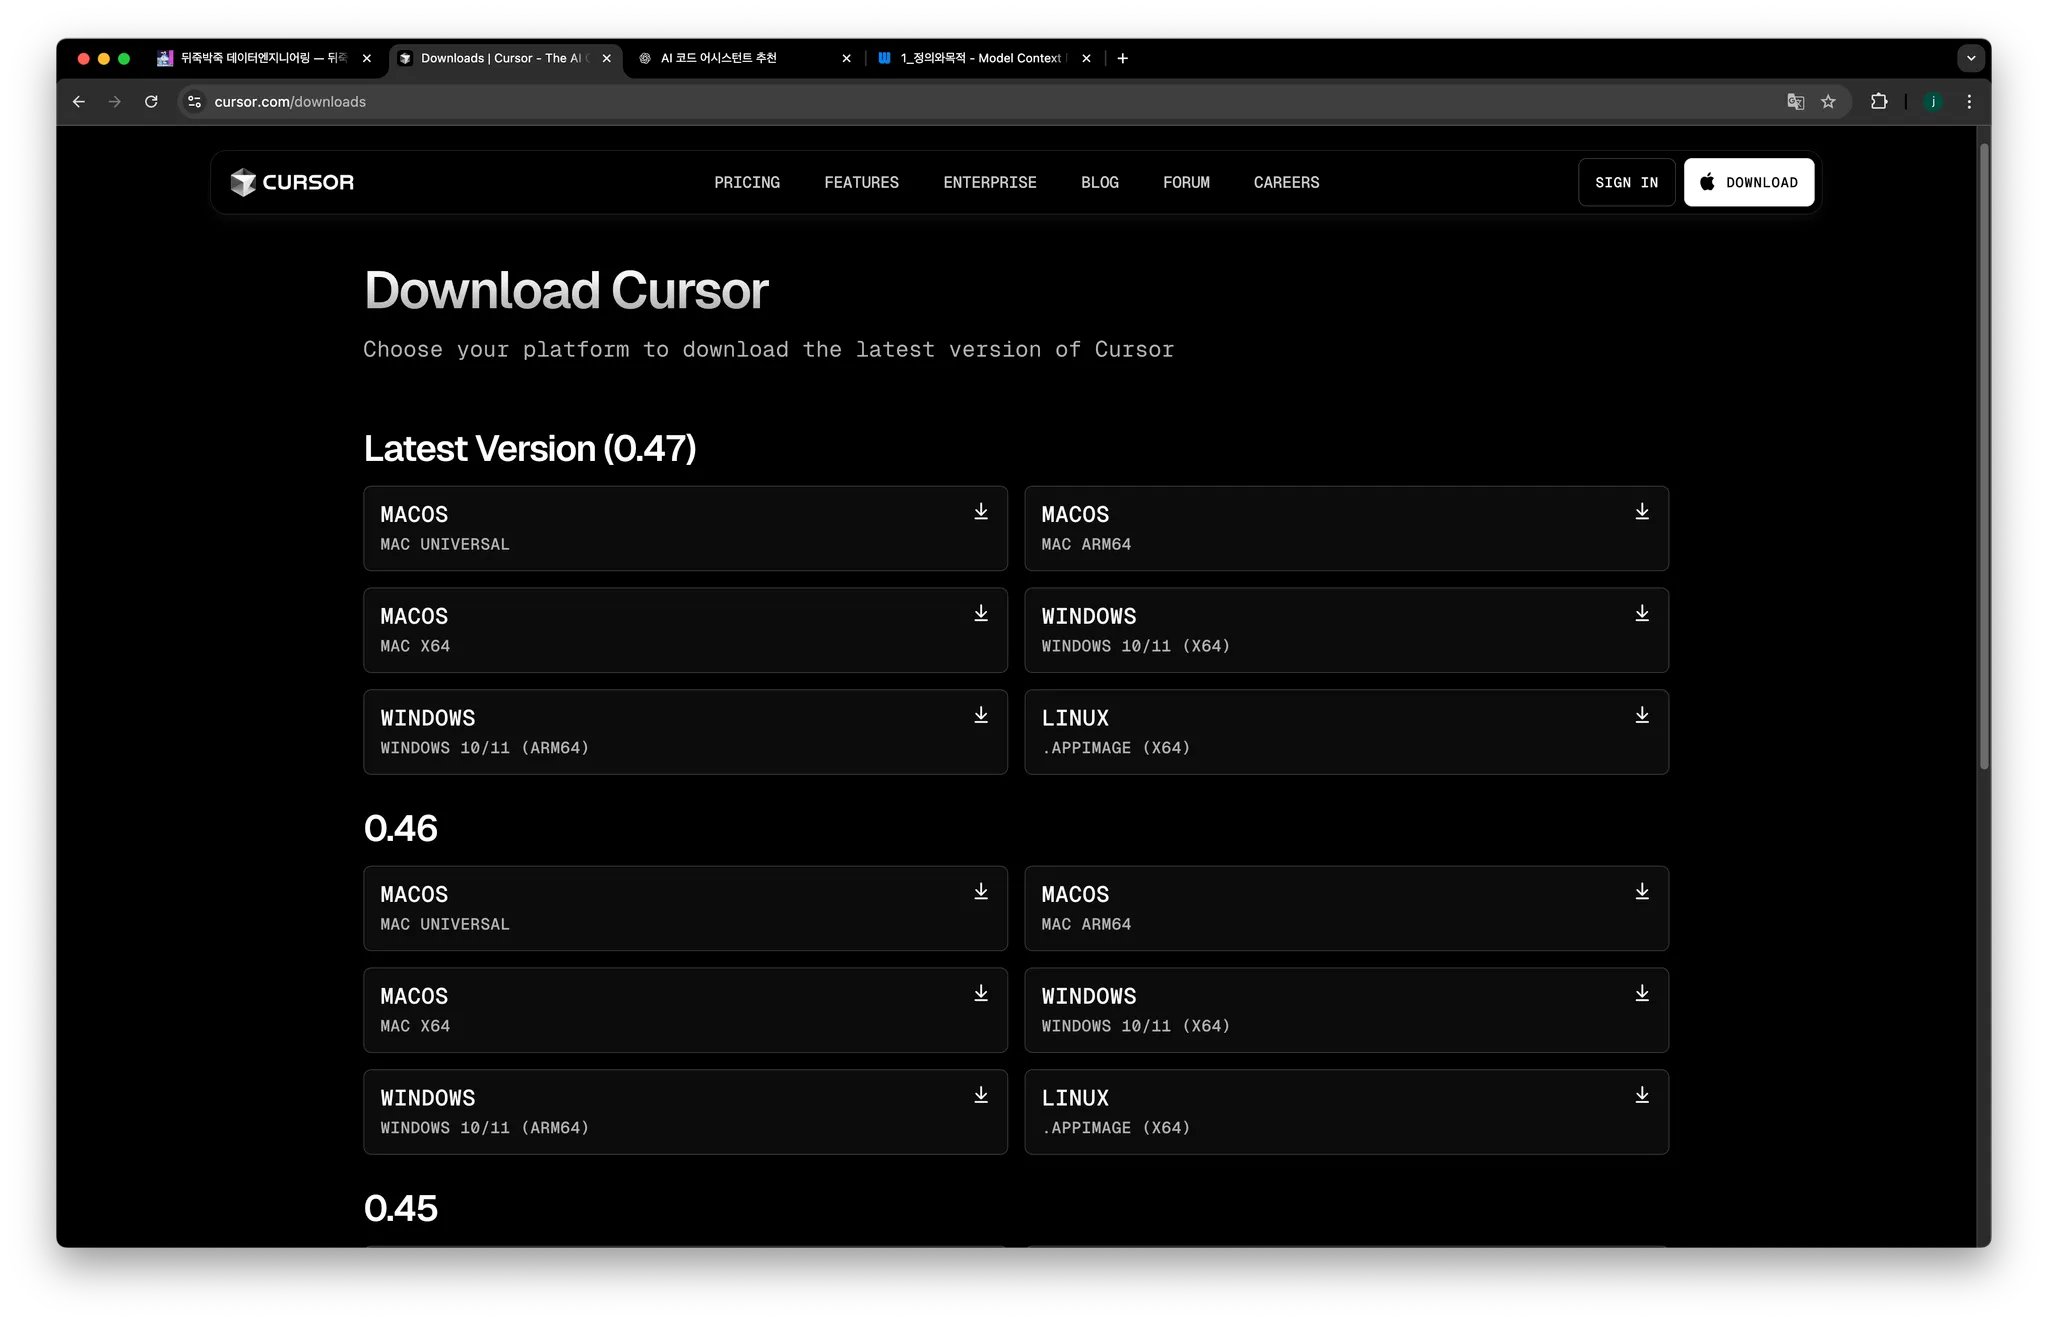The width and height of the screenshot is (2048, 1322).
Task: Close the Model Context tab
Action: tap(1087, 58)
